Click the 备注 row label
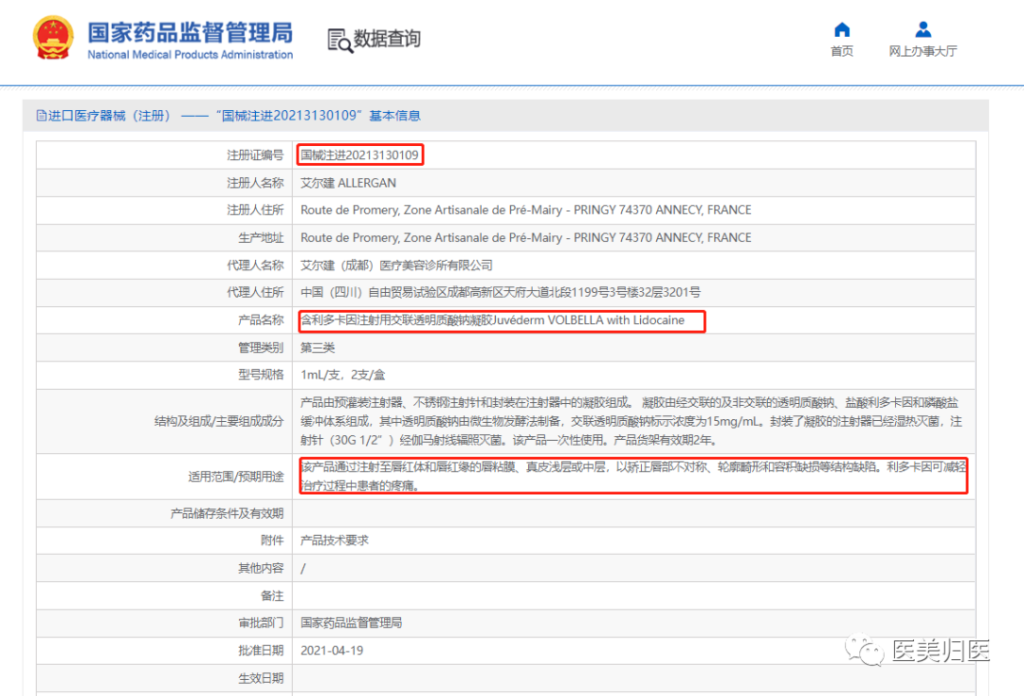The height and width of the screenshot is (696, 1024). click(x=272, y=595)
